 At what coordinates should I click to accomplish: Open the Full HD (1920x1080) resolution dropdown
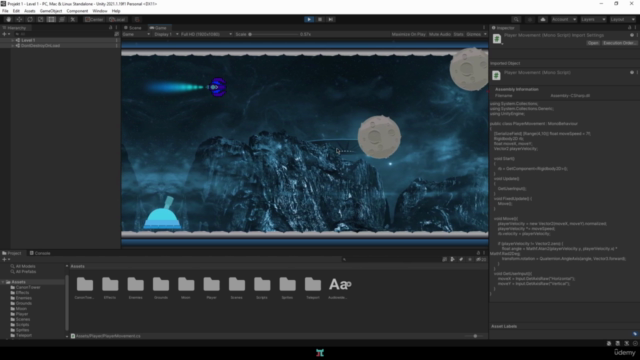coord(206,34)
